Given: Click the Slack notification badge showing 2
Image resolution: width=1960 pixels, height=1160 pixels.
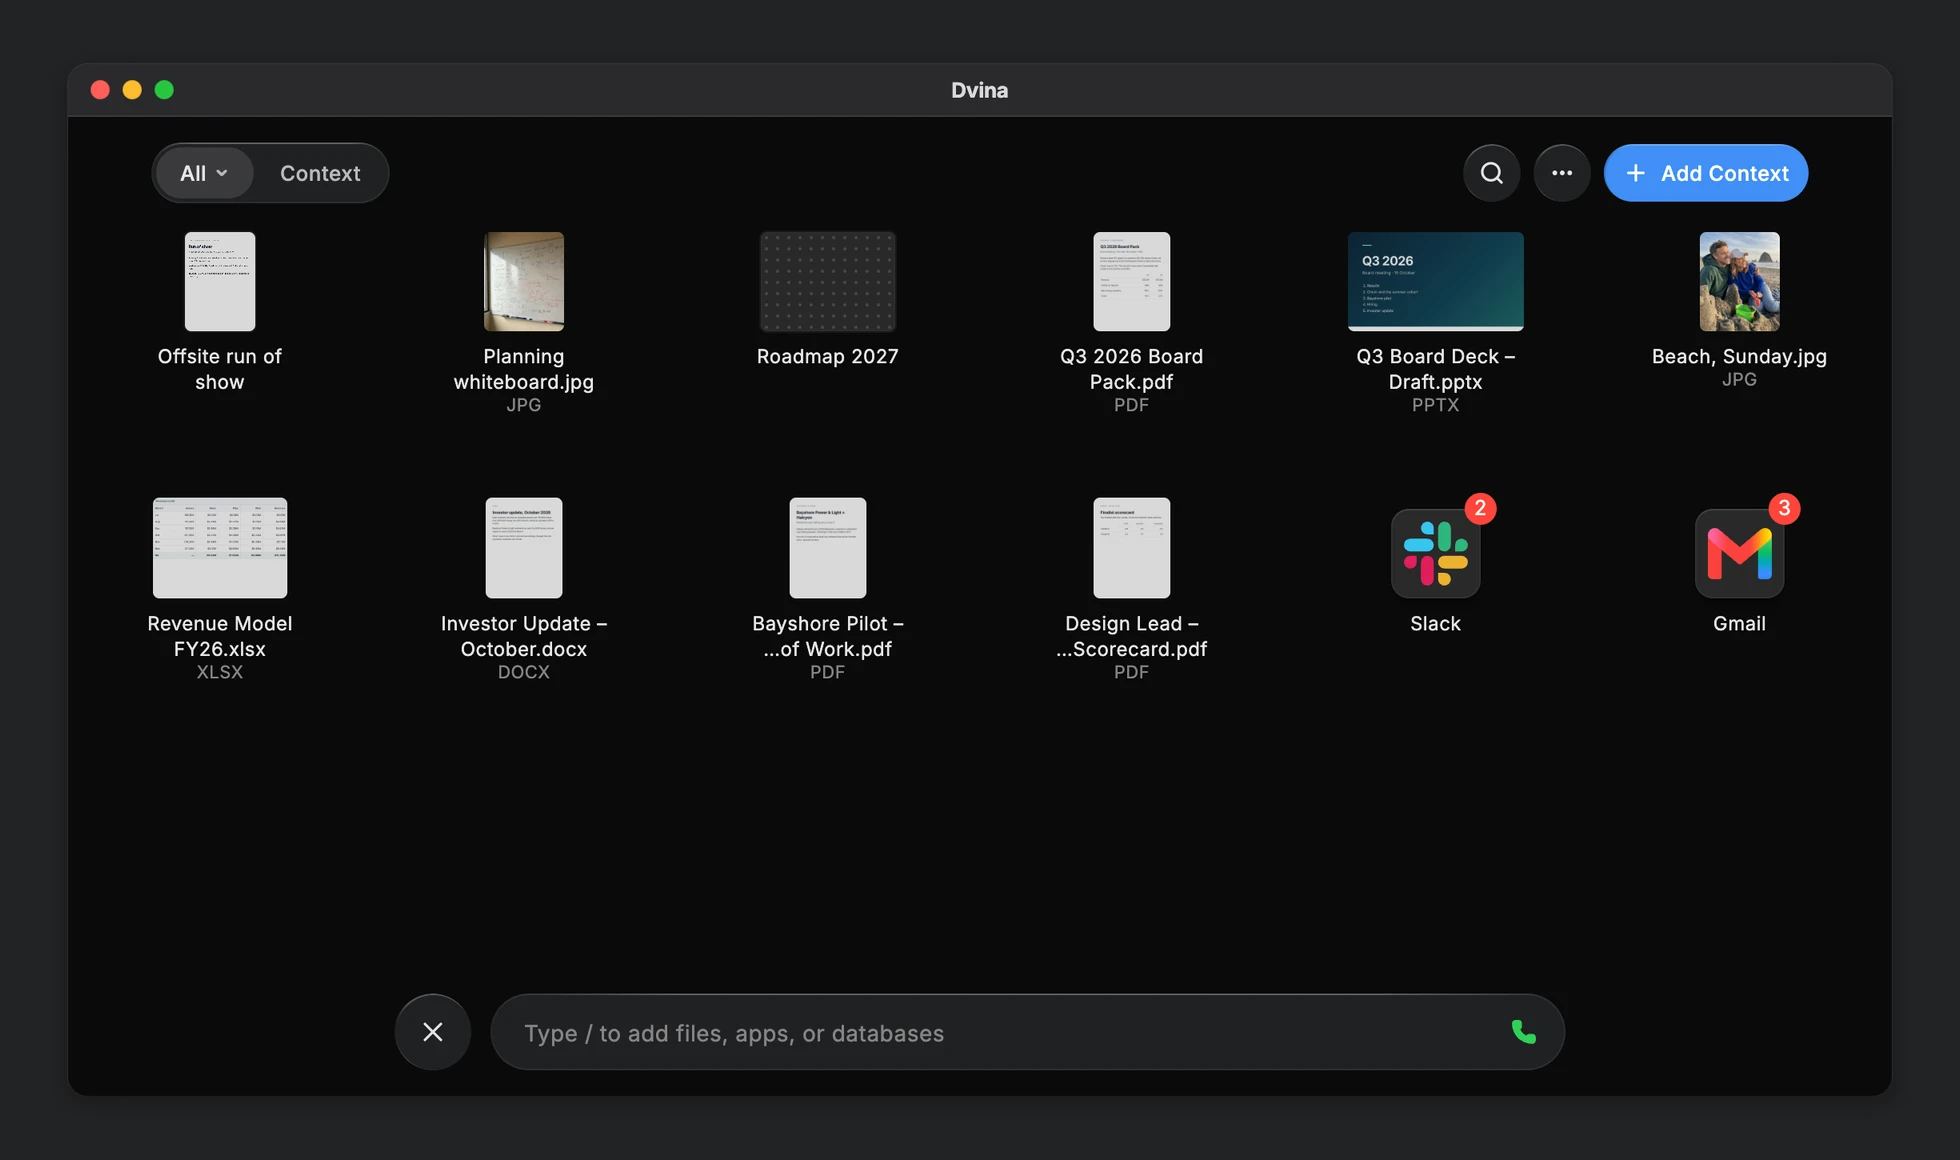Looking at the screenshot, I should coord(1480,508).
